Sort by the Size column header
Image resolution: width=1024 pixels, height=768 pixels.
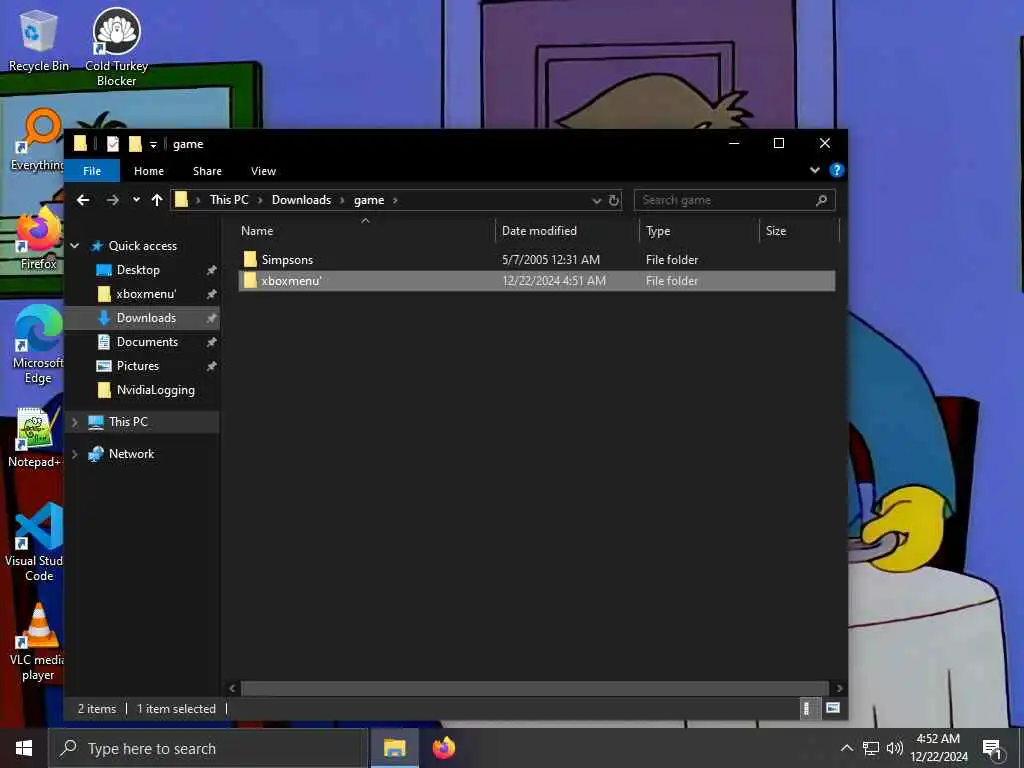coord(799,231)
